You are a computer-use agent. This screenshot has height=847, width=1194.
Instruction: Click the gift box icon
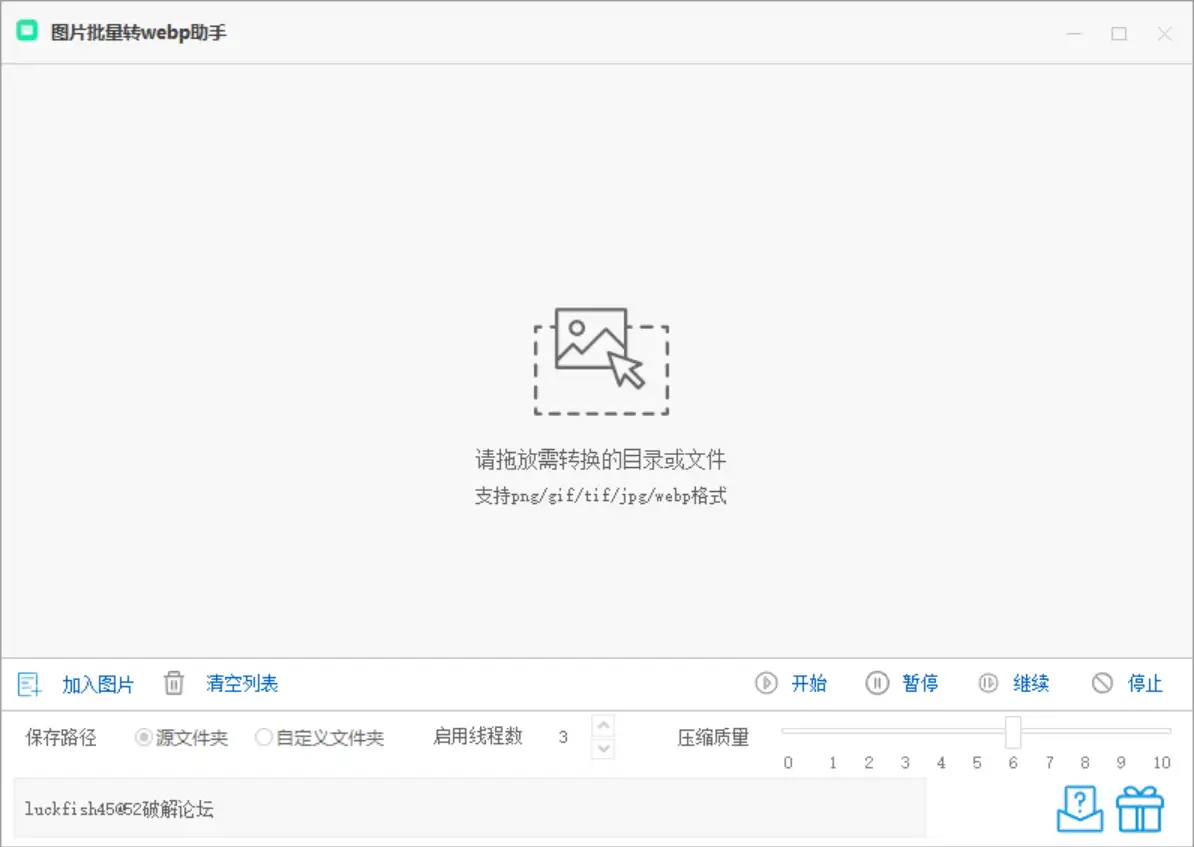(1141, 807)
